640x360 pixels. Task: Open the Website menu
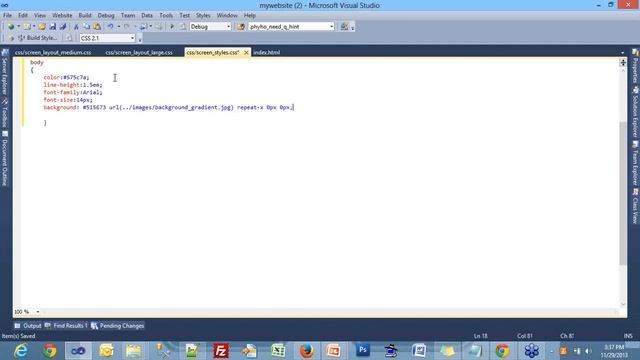[62, 16]
